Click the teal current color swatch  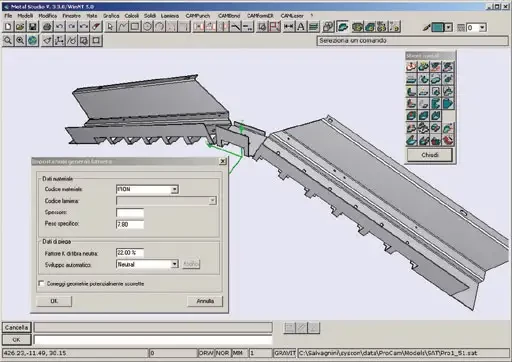(x=438, y=28)
